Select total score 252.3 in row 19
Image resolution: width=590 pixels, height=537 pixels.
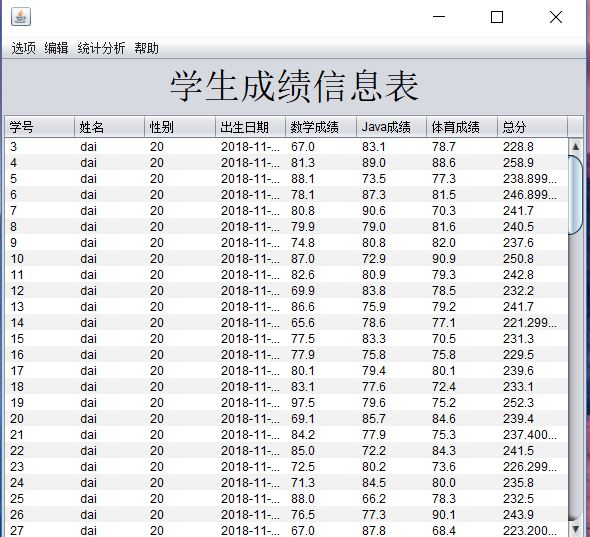pyautogui.click(x=532, y=403)
